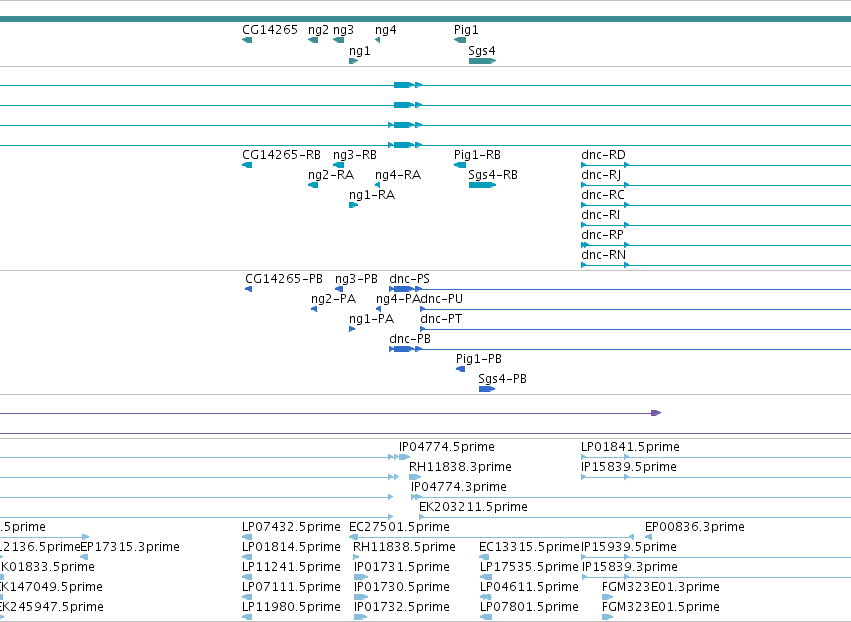Select EST IP15939.5prime
Screen dimensions: 851x622
click(628, 548)
